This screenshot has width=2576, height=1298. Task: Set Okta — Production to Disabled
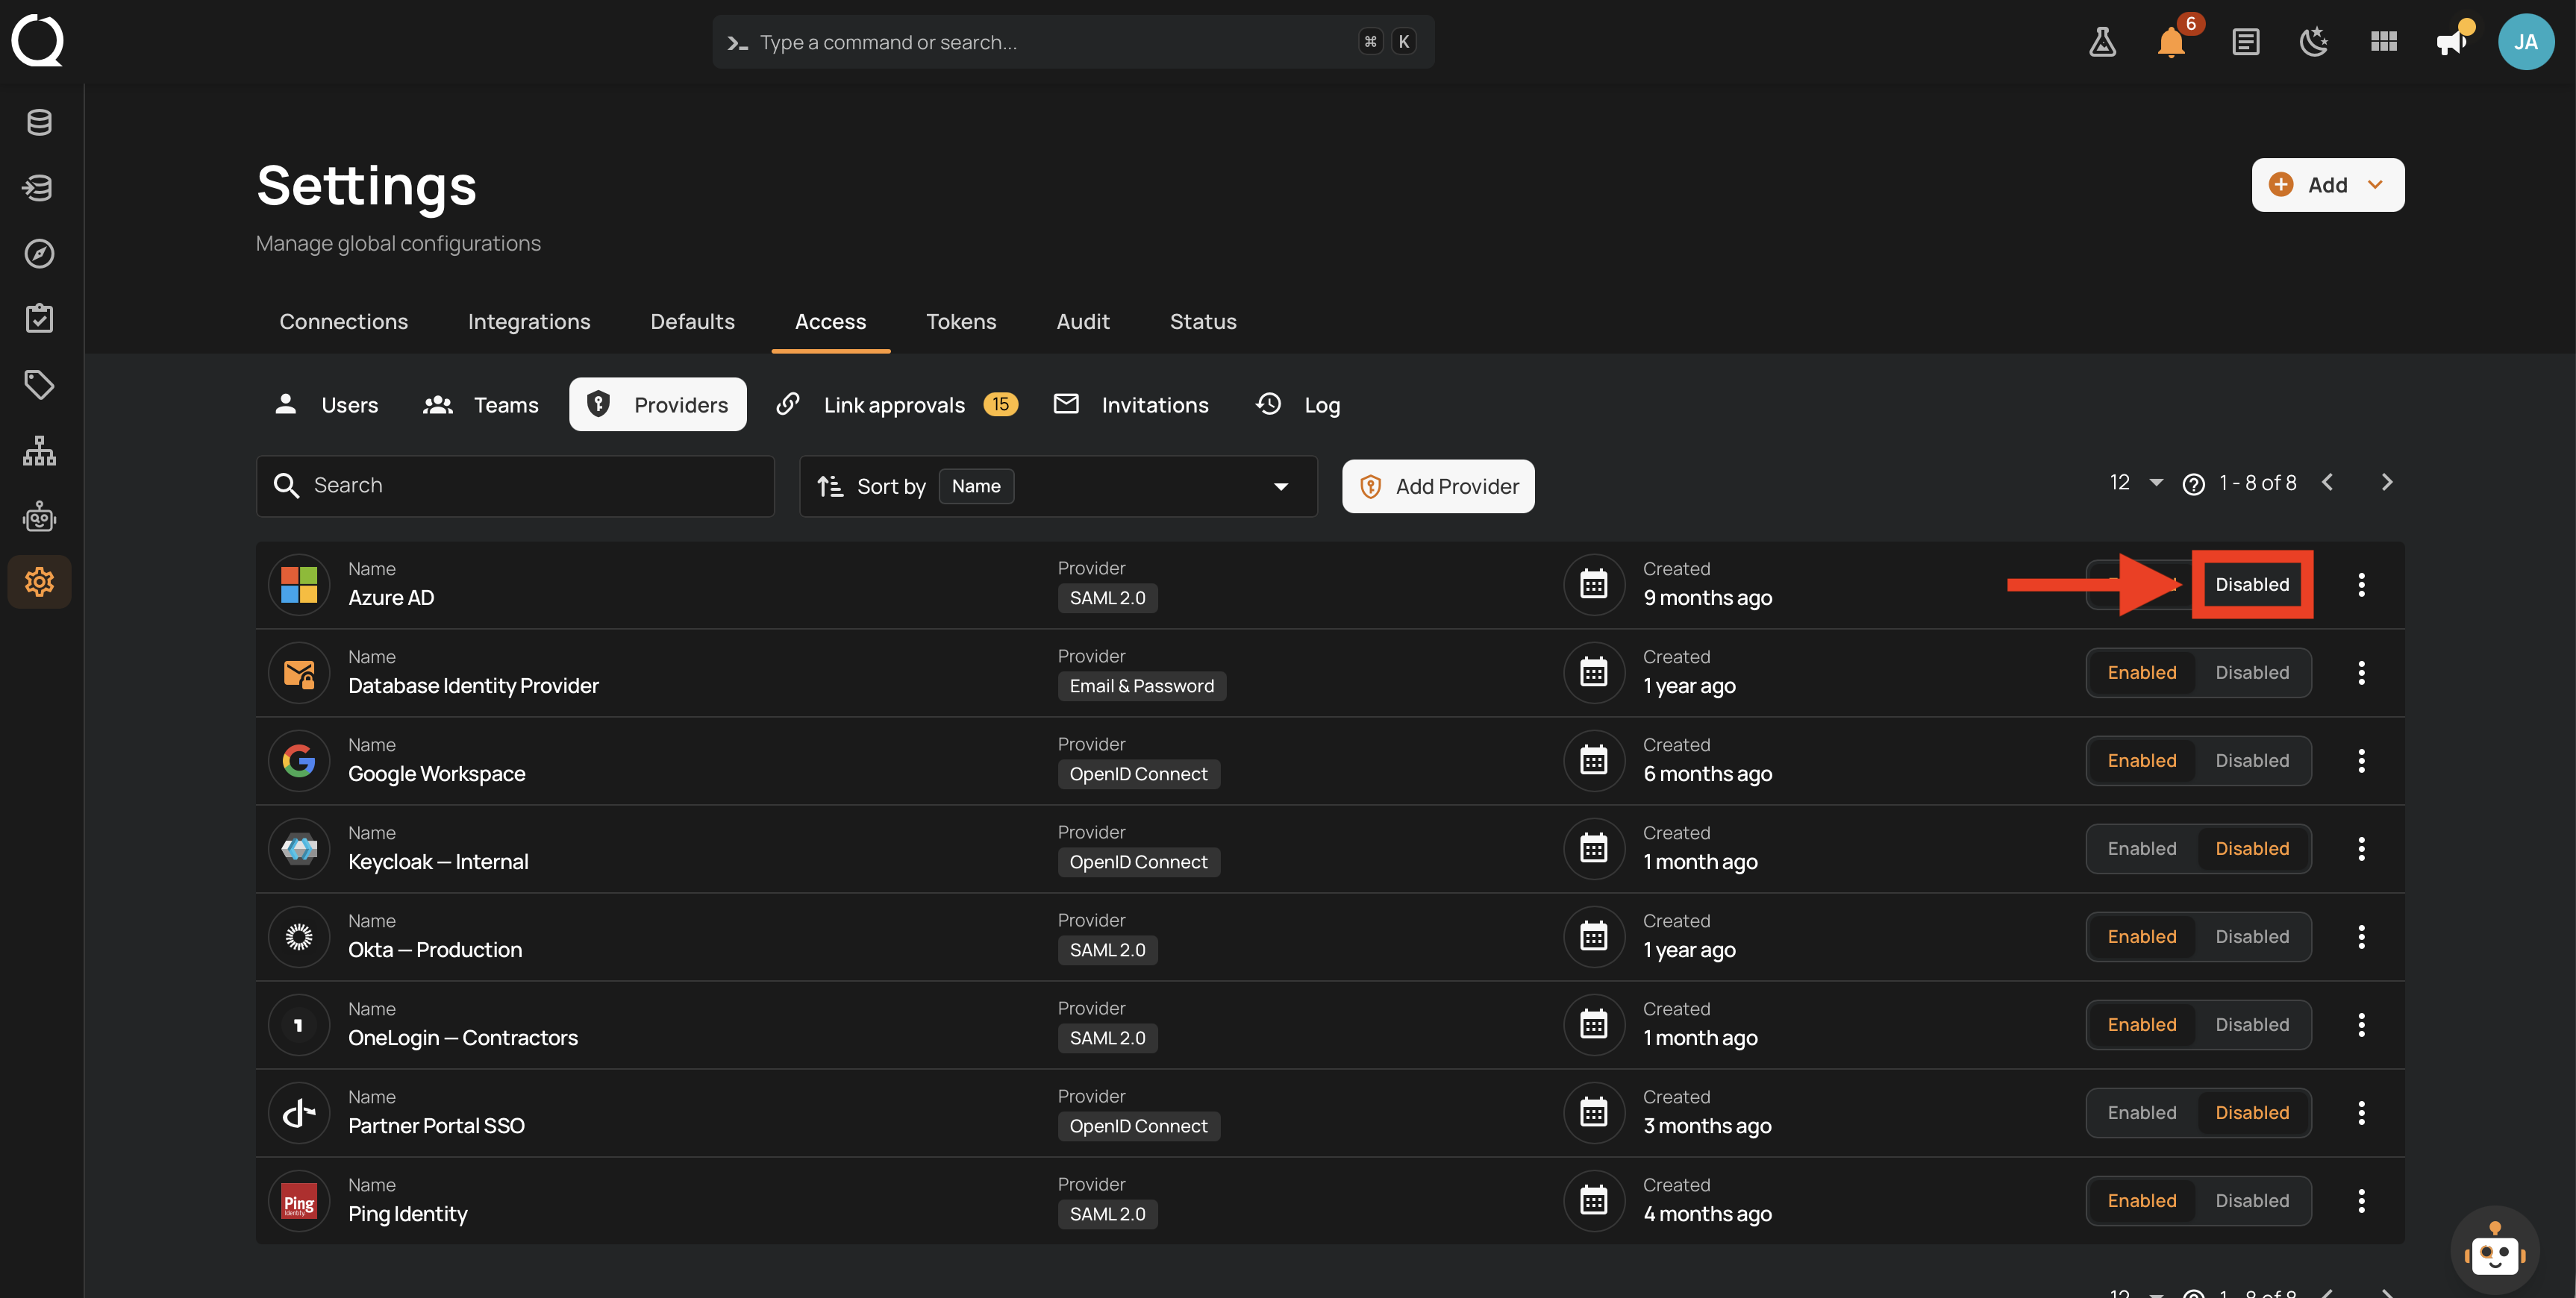pyautogui.click(x=2252, y=937)
